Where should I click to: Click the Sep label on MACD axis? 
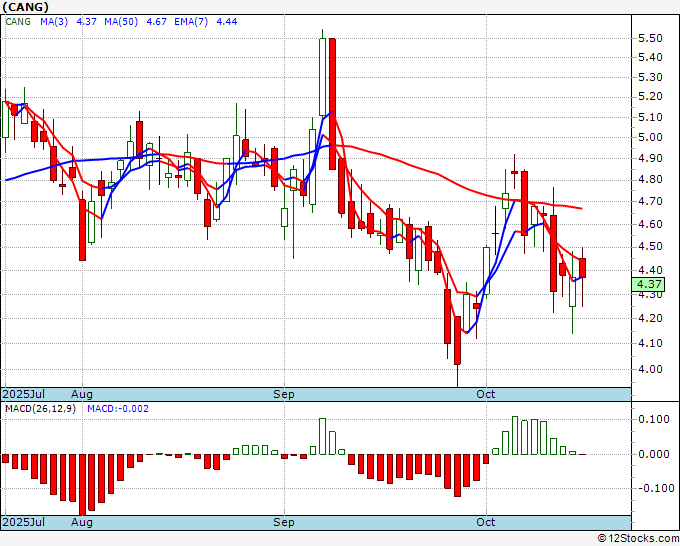(x=284, y=522)
